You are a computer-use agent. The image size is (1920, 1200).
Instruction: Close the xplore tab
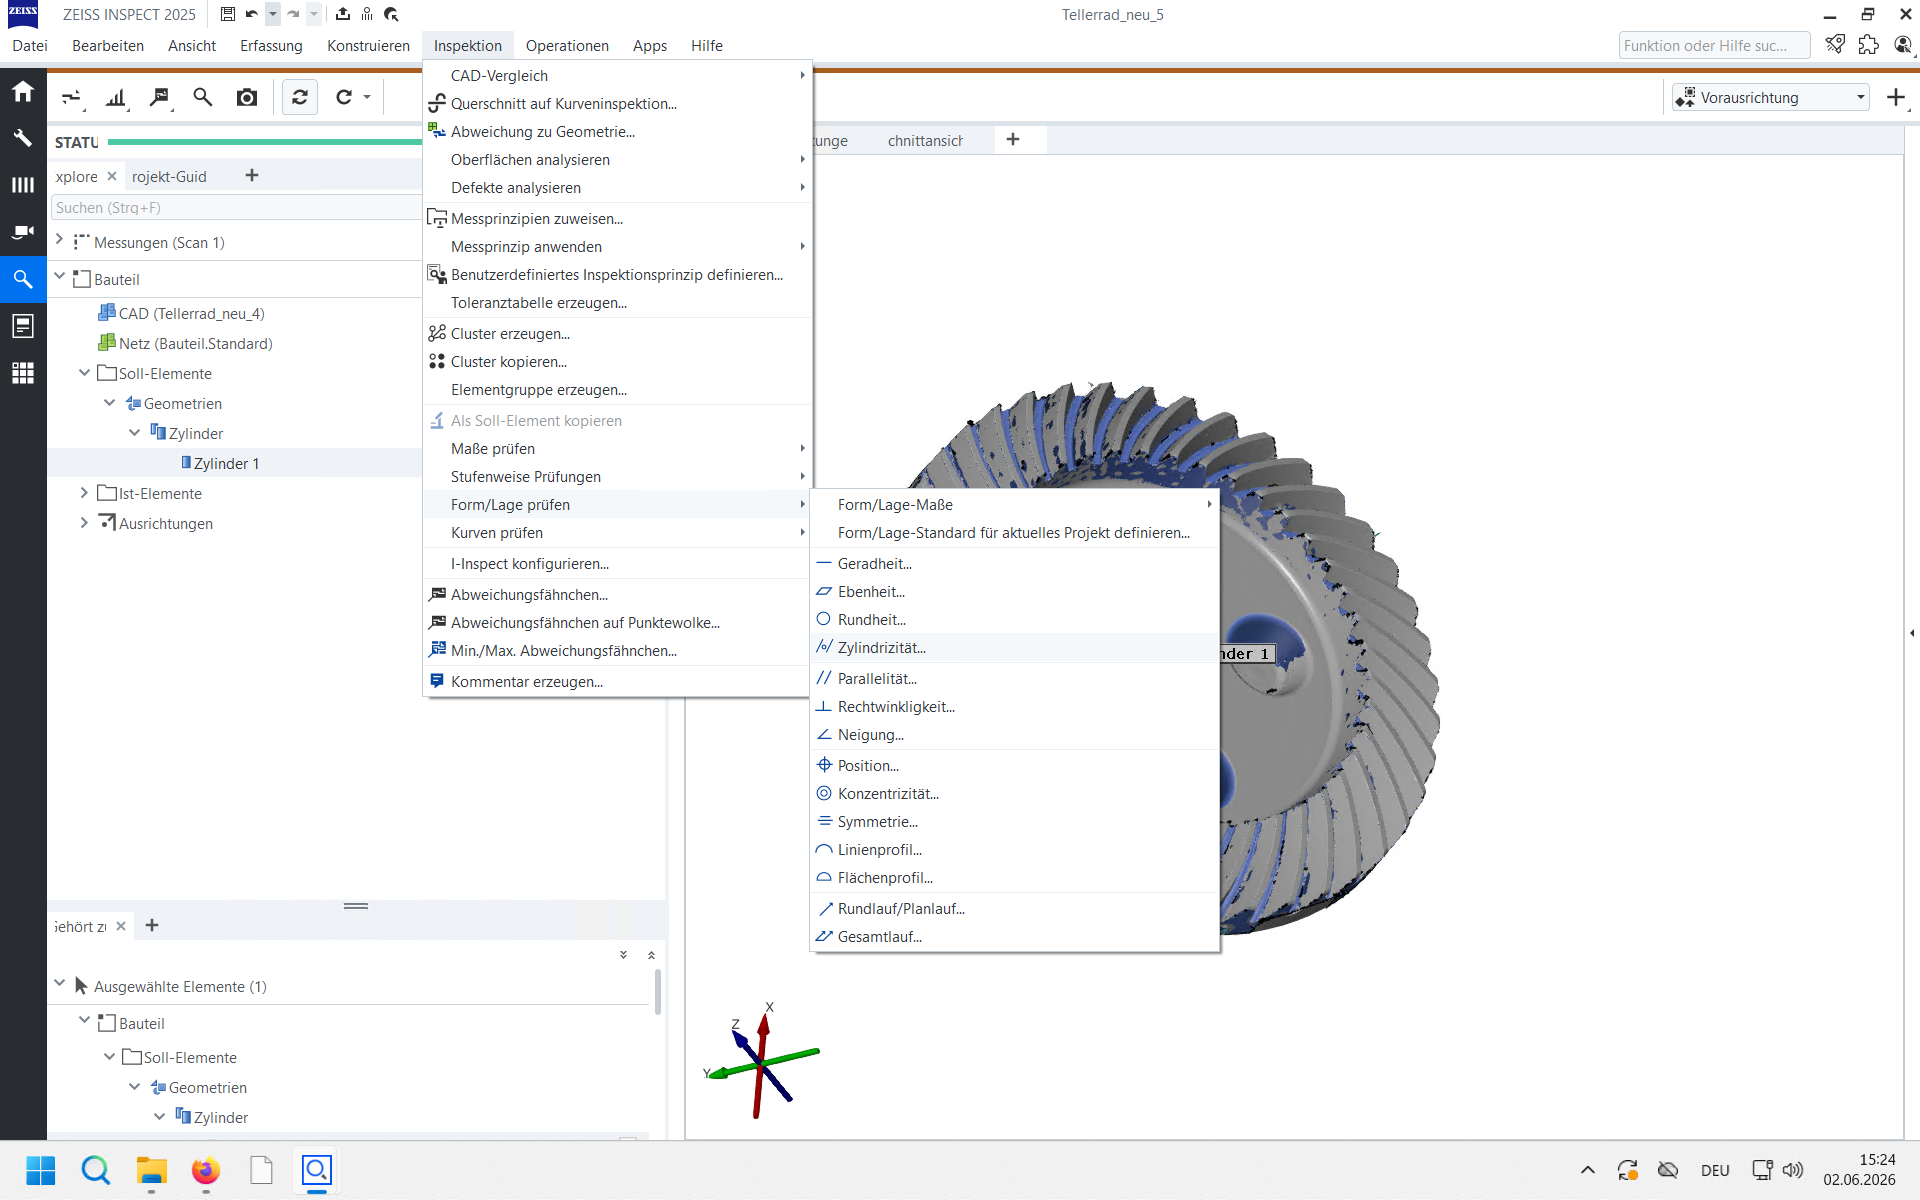pos(112,176)
